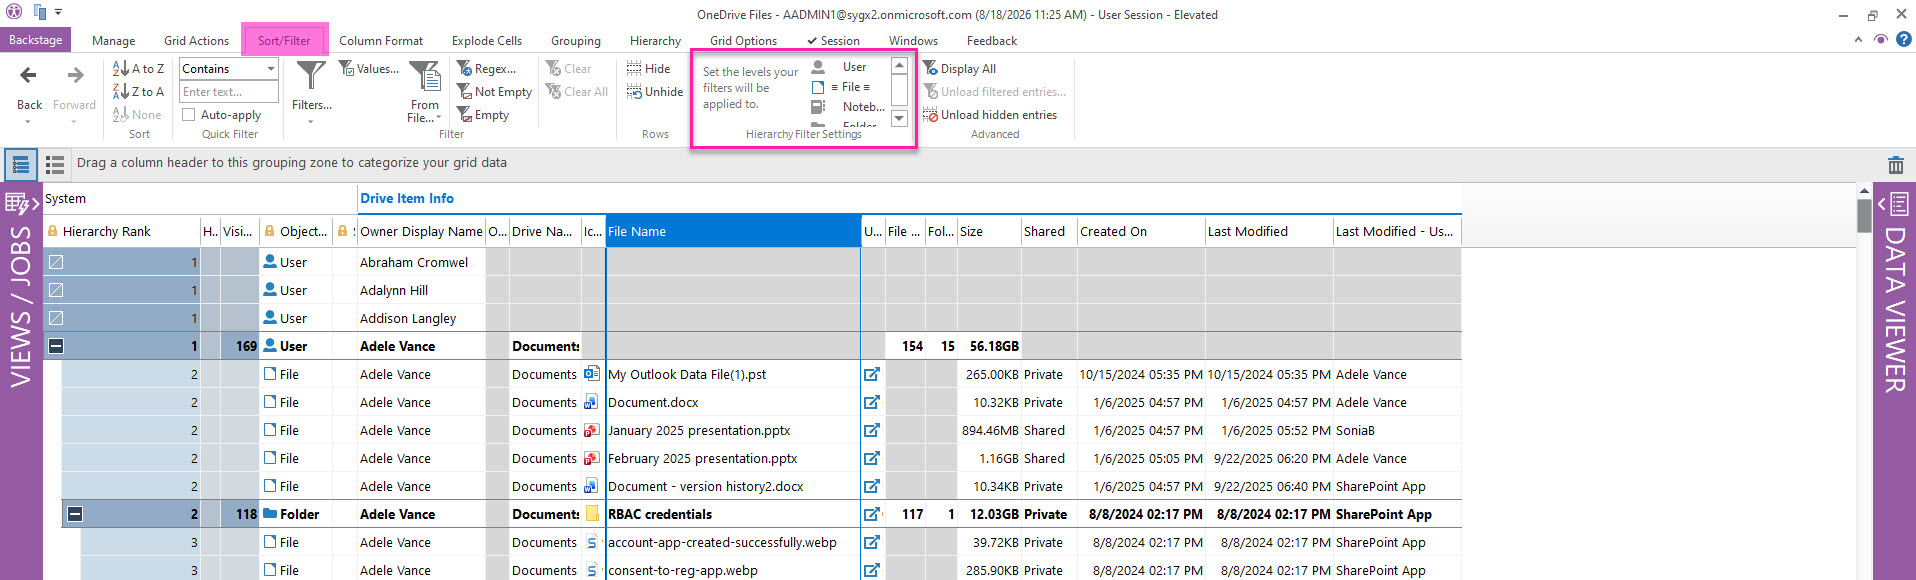
Task: Collapse the Adele Vance user row
Action: (56, 346)
